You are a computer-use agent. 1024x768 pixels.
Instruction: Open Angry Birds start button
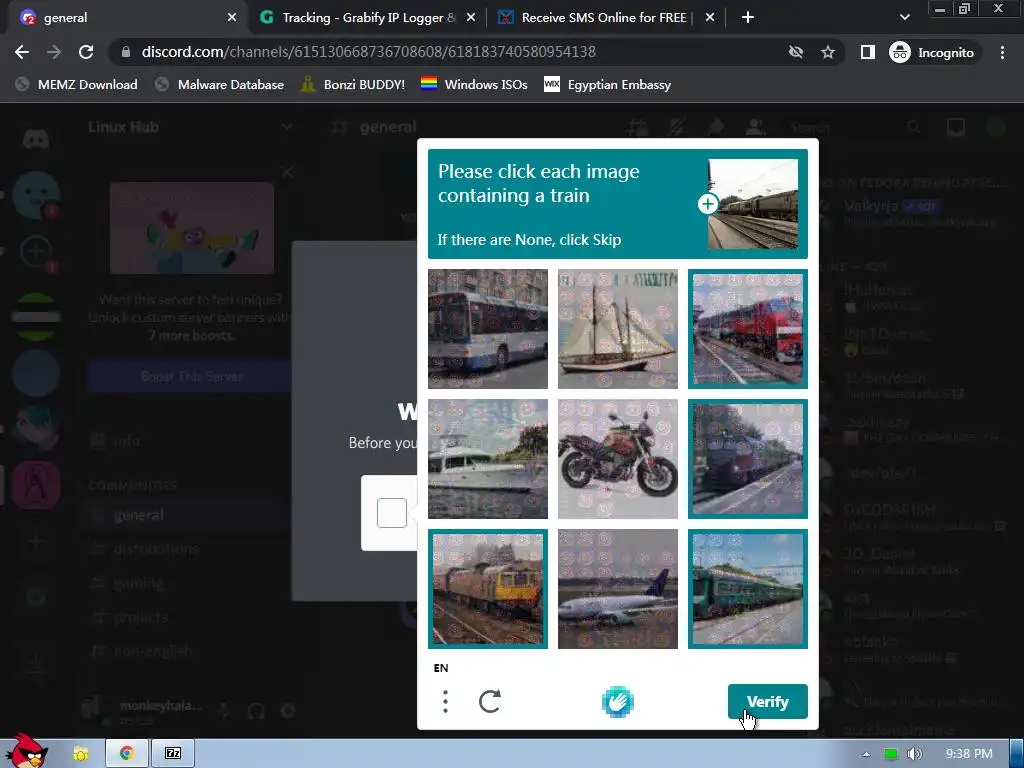click(x=25, y=751)
